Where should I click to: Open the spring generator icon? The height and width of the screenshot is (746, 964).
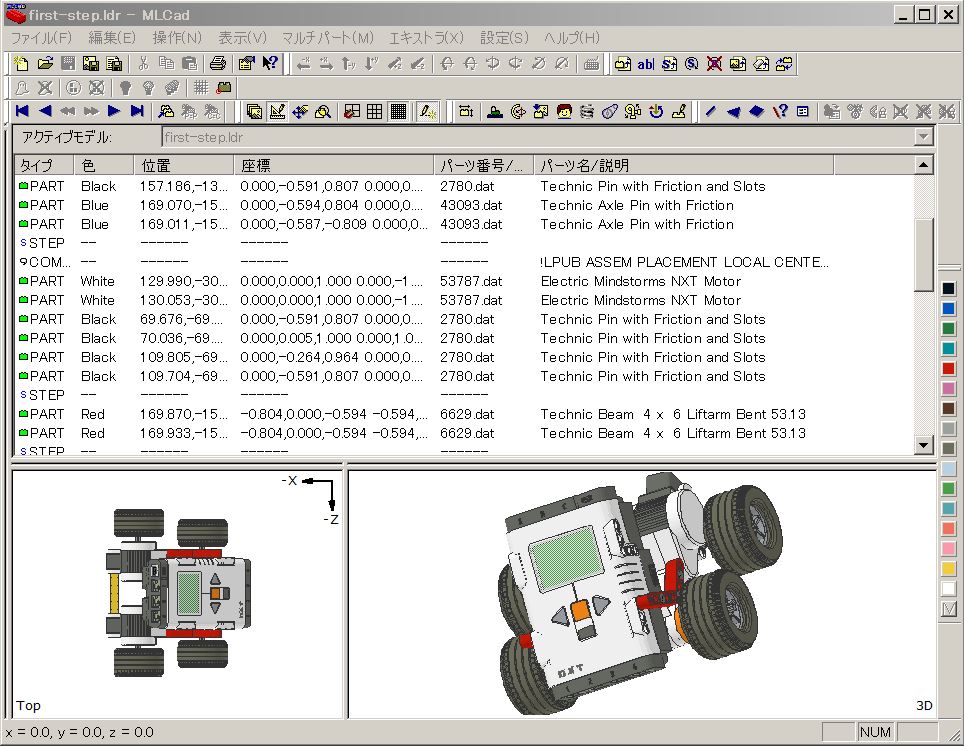click(587, 111)
